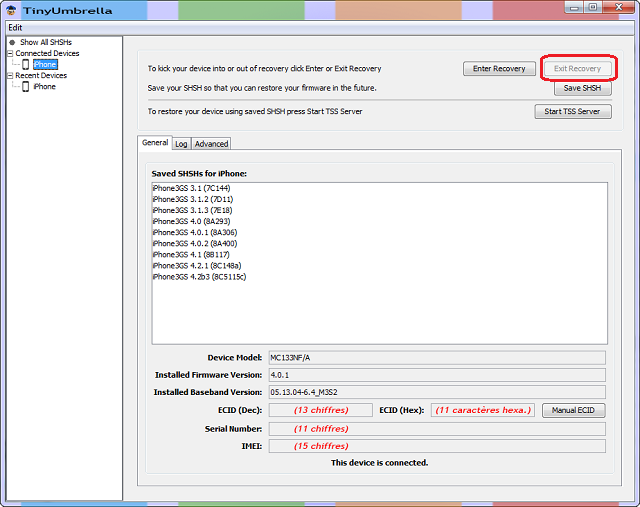Click the ECID (Hex) field

[483, 410]
